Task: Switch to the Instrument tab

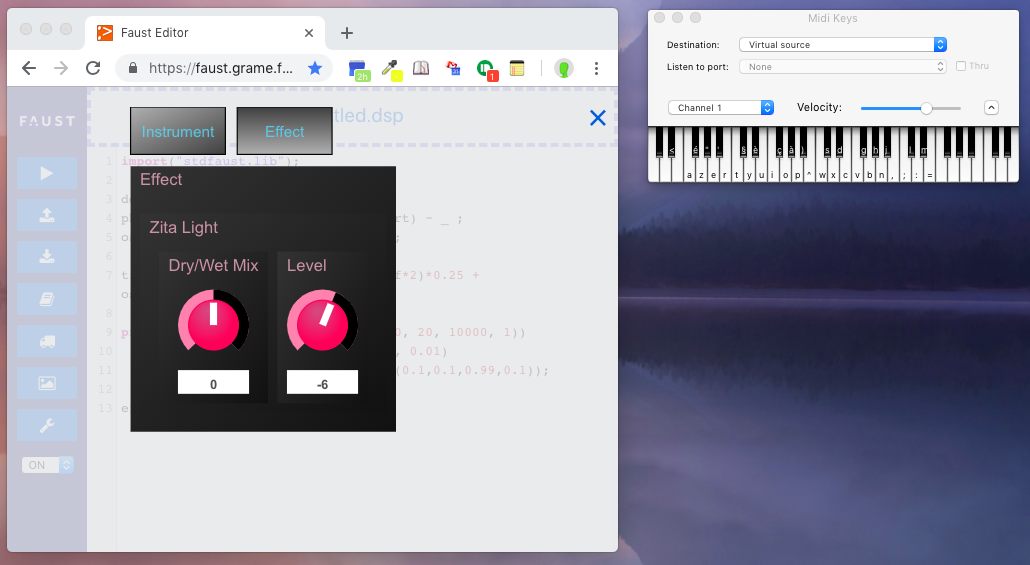Action: 178,131
